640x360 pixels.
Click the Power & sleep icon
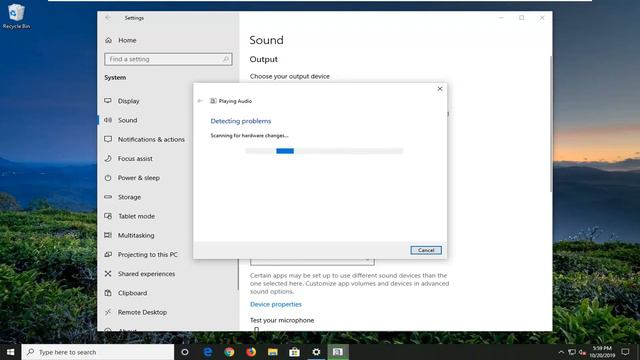pyautogui.click(x=108, y=178)
